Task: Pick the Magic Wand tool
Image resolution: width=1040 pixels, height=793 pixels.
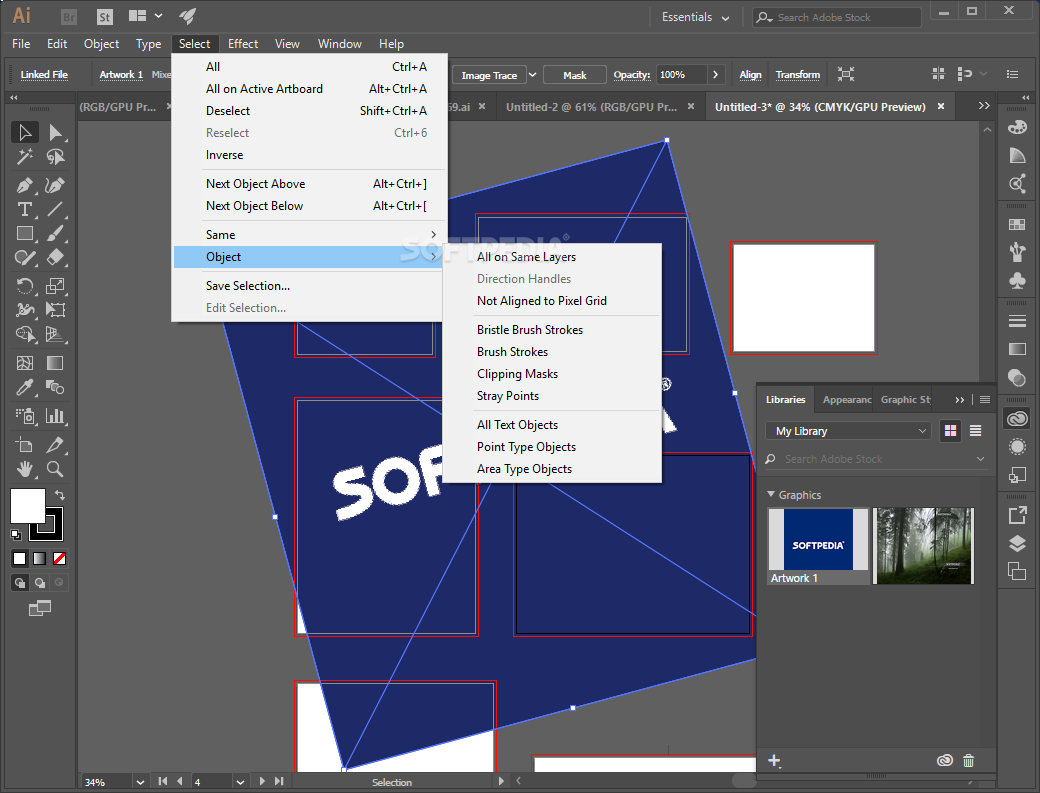Action: click(x=25, y=157)
